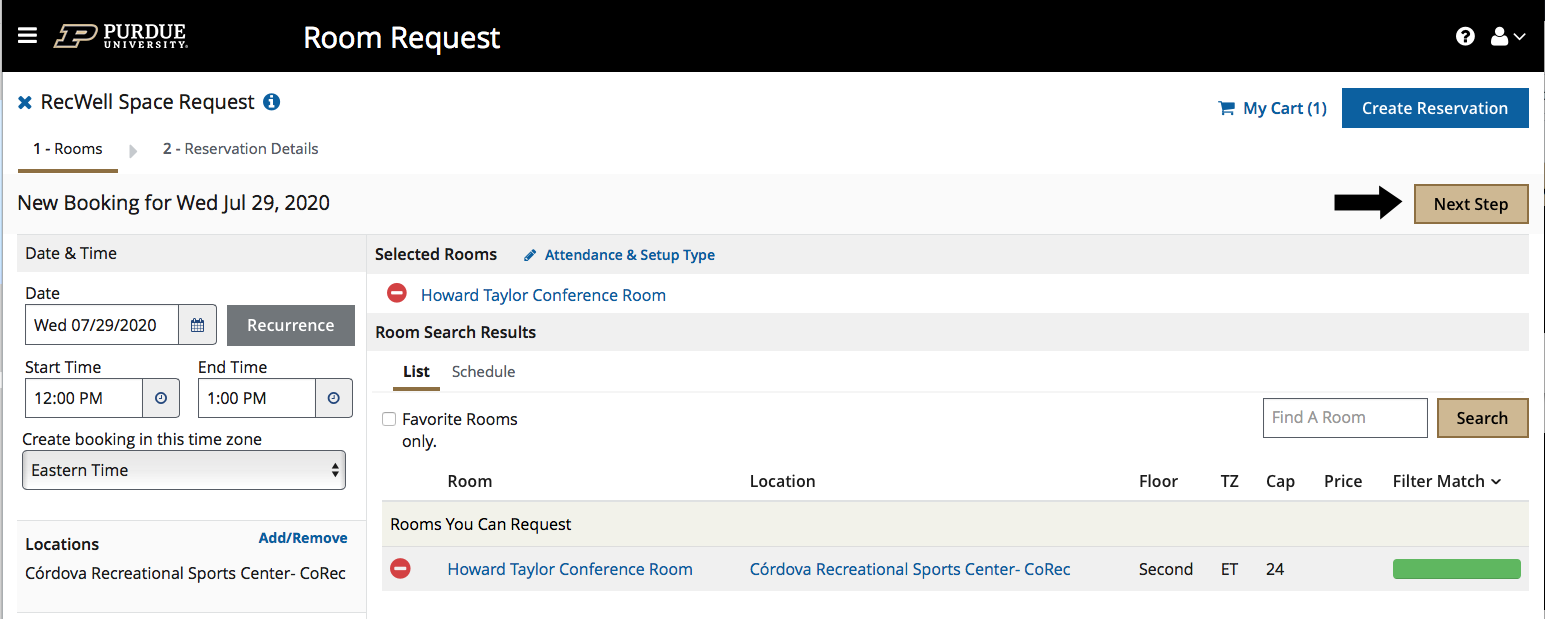Image resolution: width=1545 pixels, height=619 pixels.
Task: Sort by Filter Match column
Action: pyautogui.click(x=1446, y=481)
